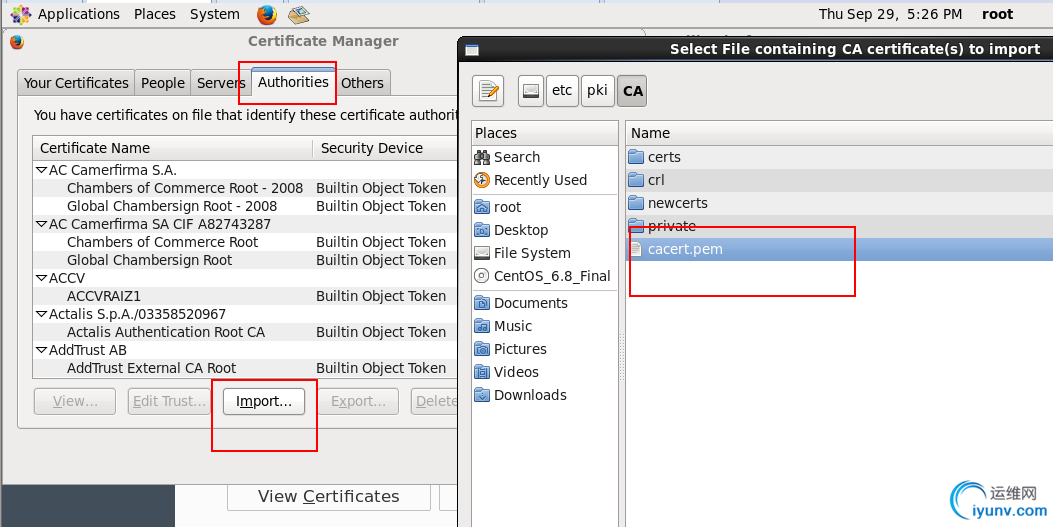Click the Import... button
The width and height of the screenshot is (1053, 527).
pyautogui.click(x=264, y=401)
